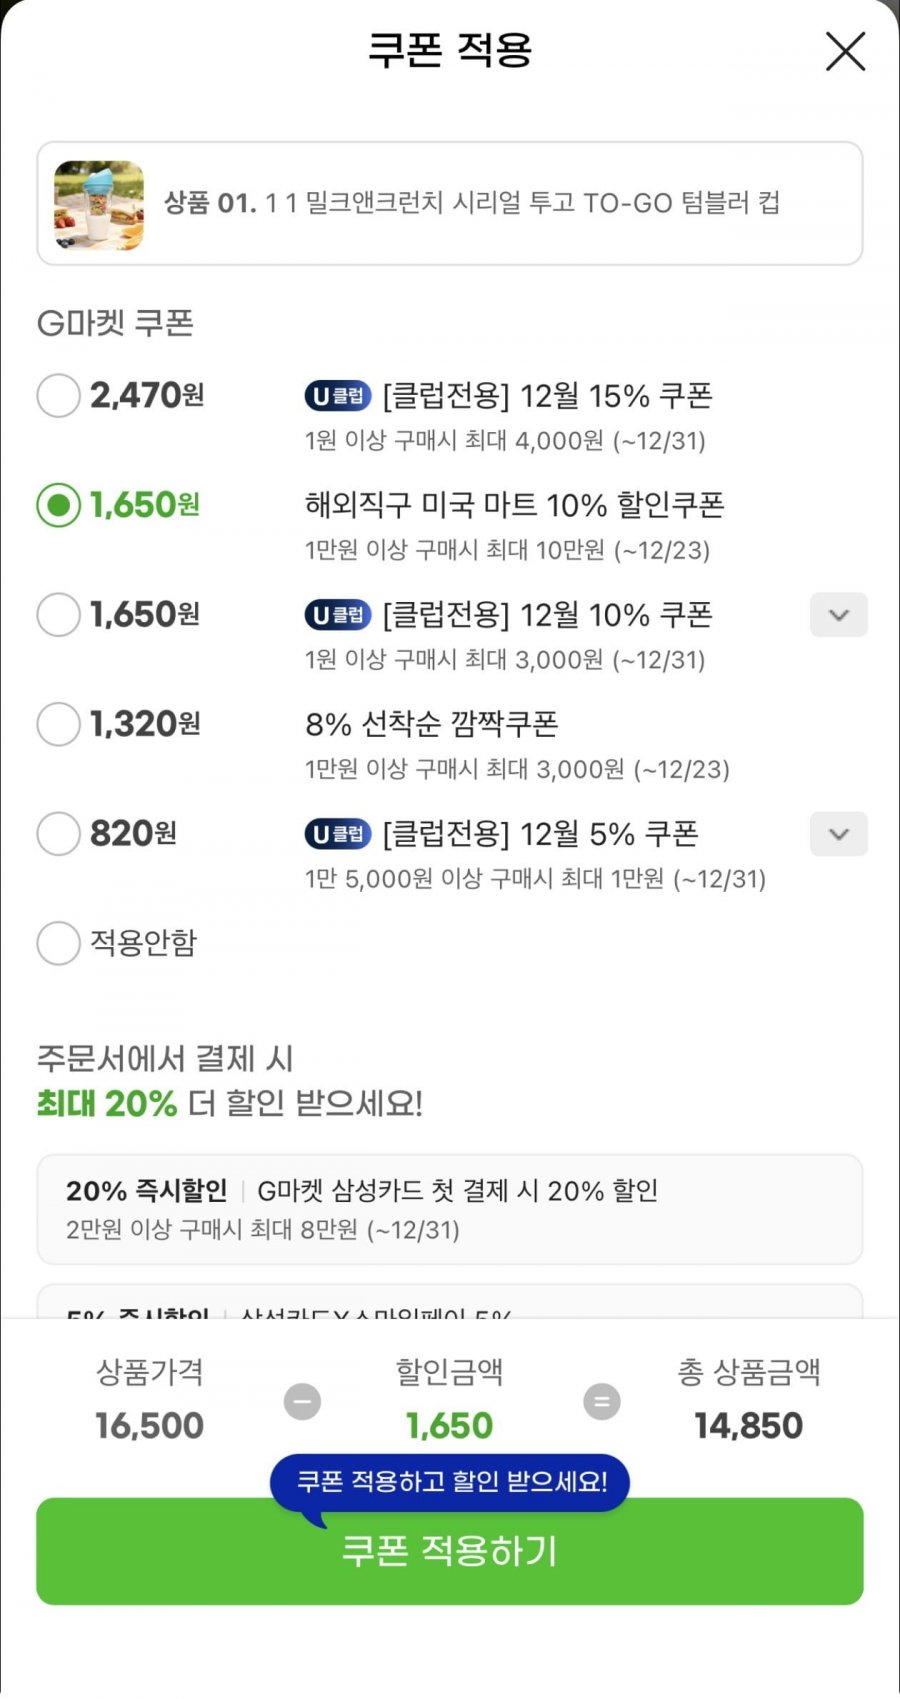Click the tumbler cup product thumbnail
Image resolution: width=900 pixels, height=1699 pixels.
point(99,205)
